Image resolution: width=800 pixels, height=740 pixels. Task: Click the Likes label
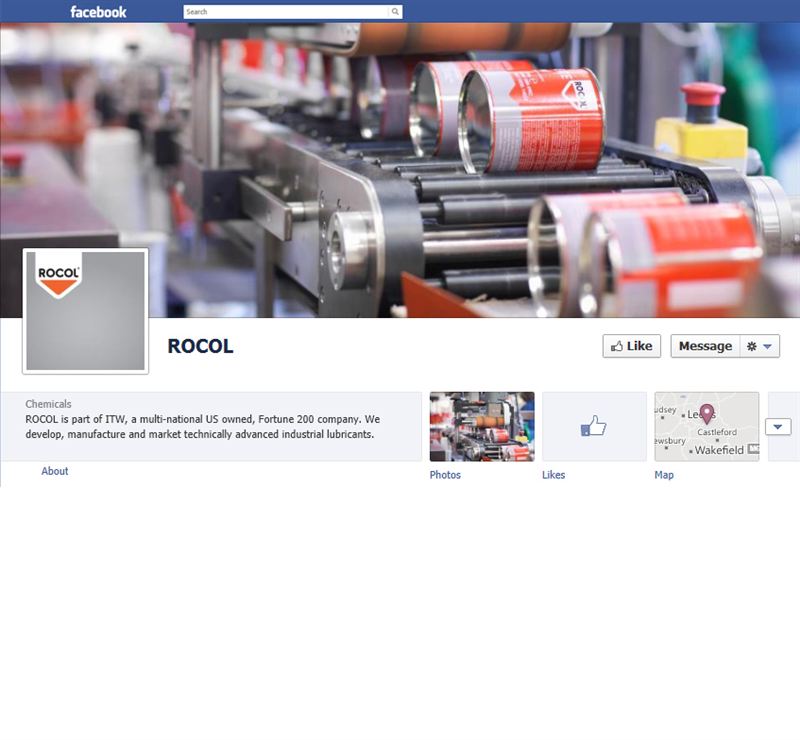[553, 475]
